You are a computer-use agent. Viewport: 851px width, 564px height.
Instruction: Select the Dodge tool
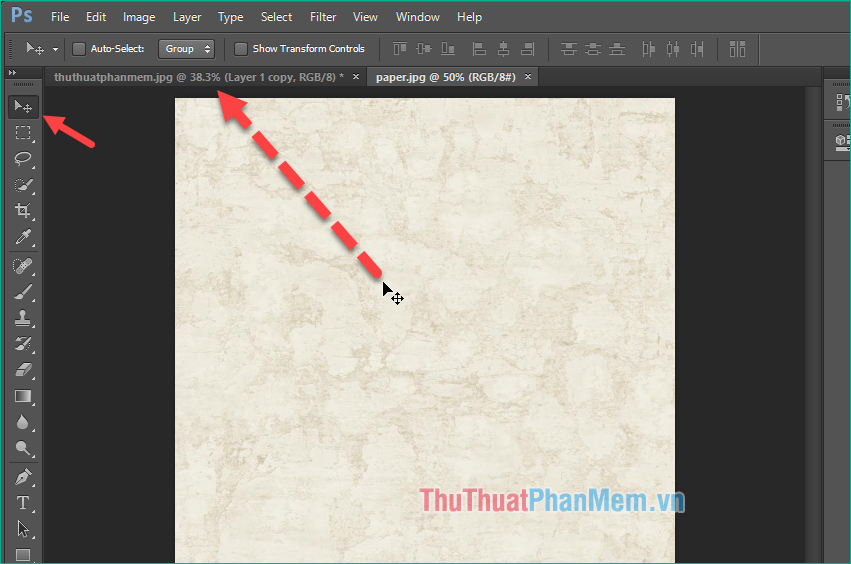coord(23,448)
